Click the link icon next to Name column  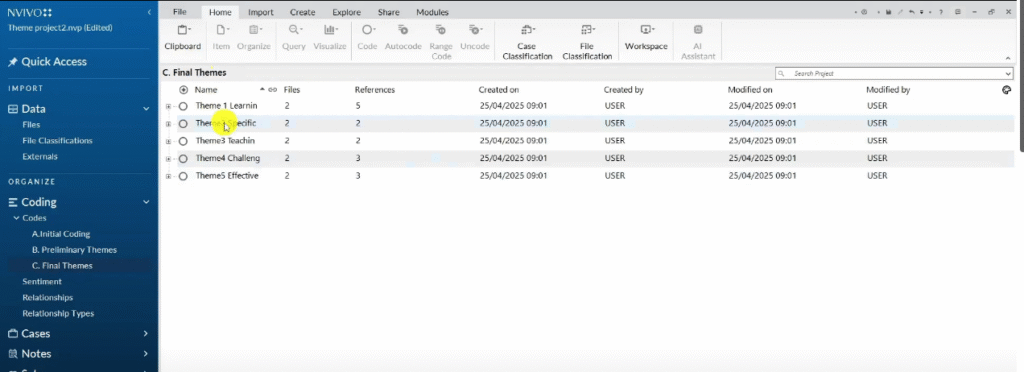point(272,90)
